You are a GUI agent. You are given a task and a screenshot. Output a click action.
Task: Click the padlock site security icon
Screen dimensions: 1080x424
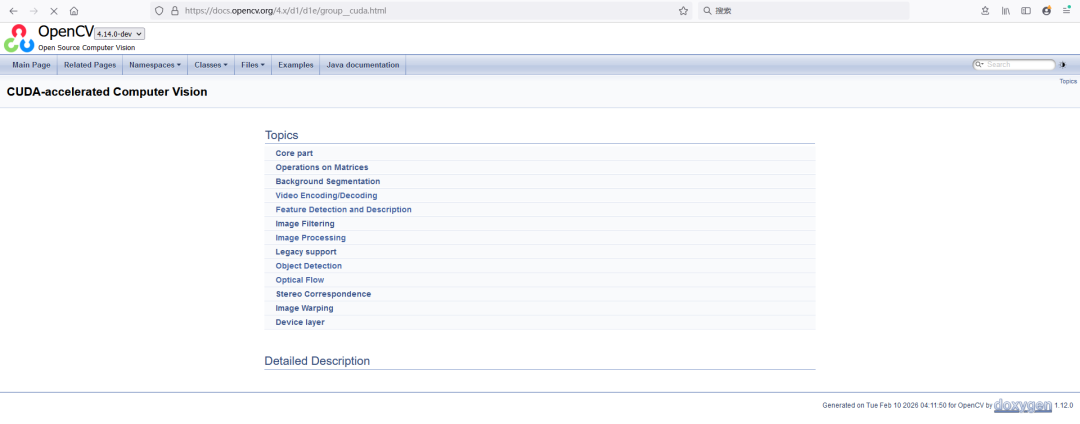(x=174, y=11)
